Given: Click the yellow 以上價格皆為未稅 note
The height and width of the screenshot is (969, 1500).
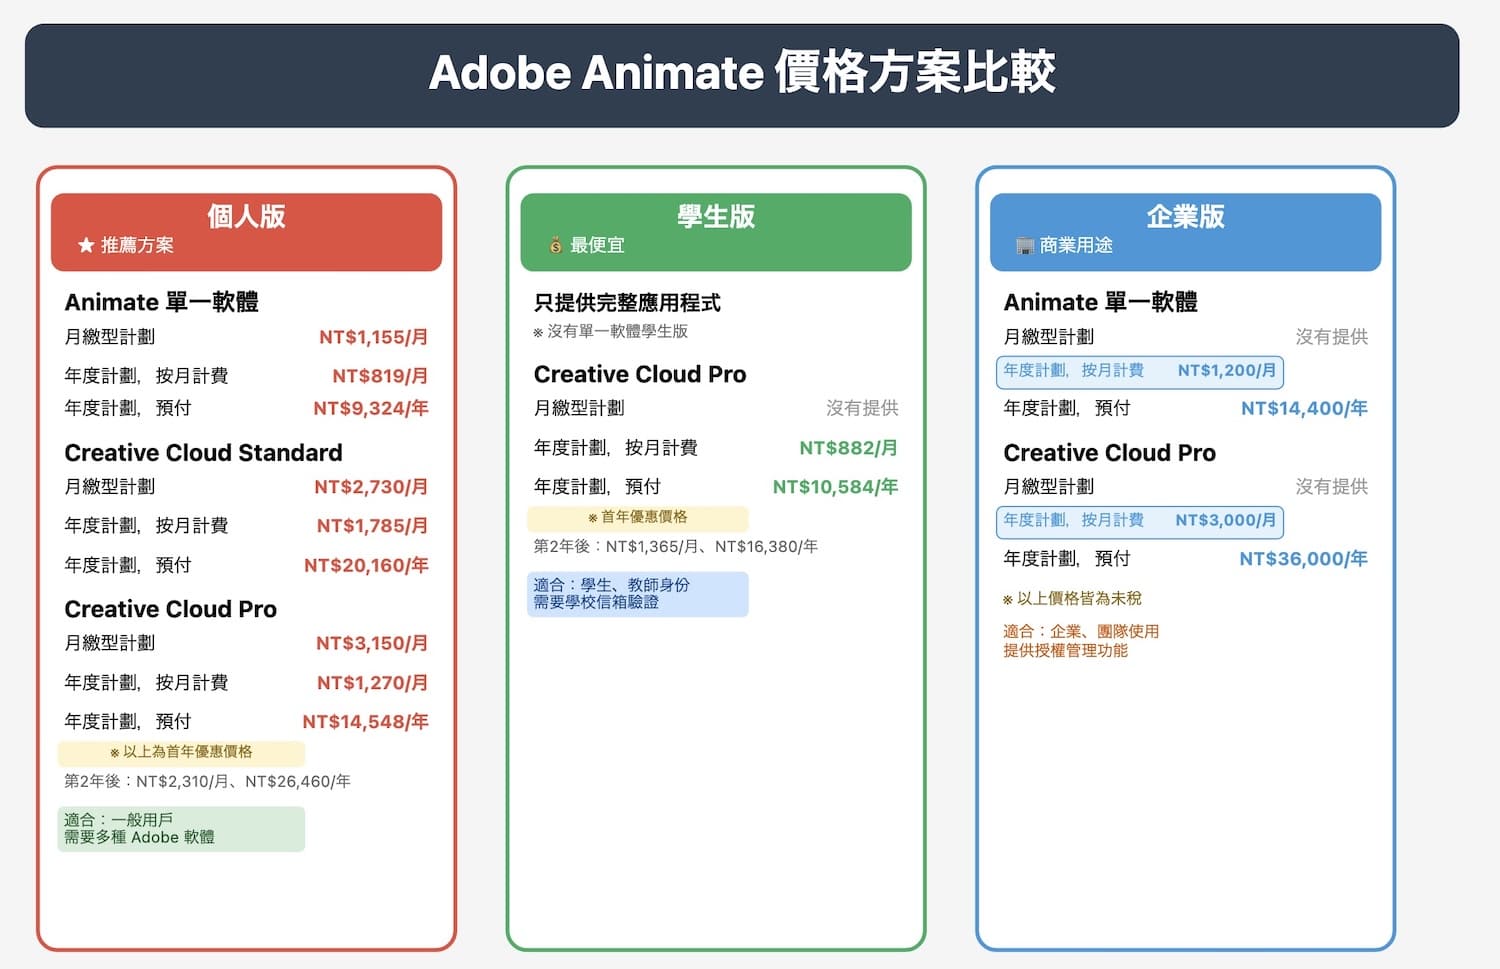Looking at the screenshot, I should pyautogui.click(x=1071, y=598).
